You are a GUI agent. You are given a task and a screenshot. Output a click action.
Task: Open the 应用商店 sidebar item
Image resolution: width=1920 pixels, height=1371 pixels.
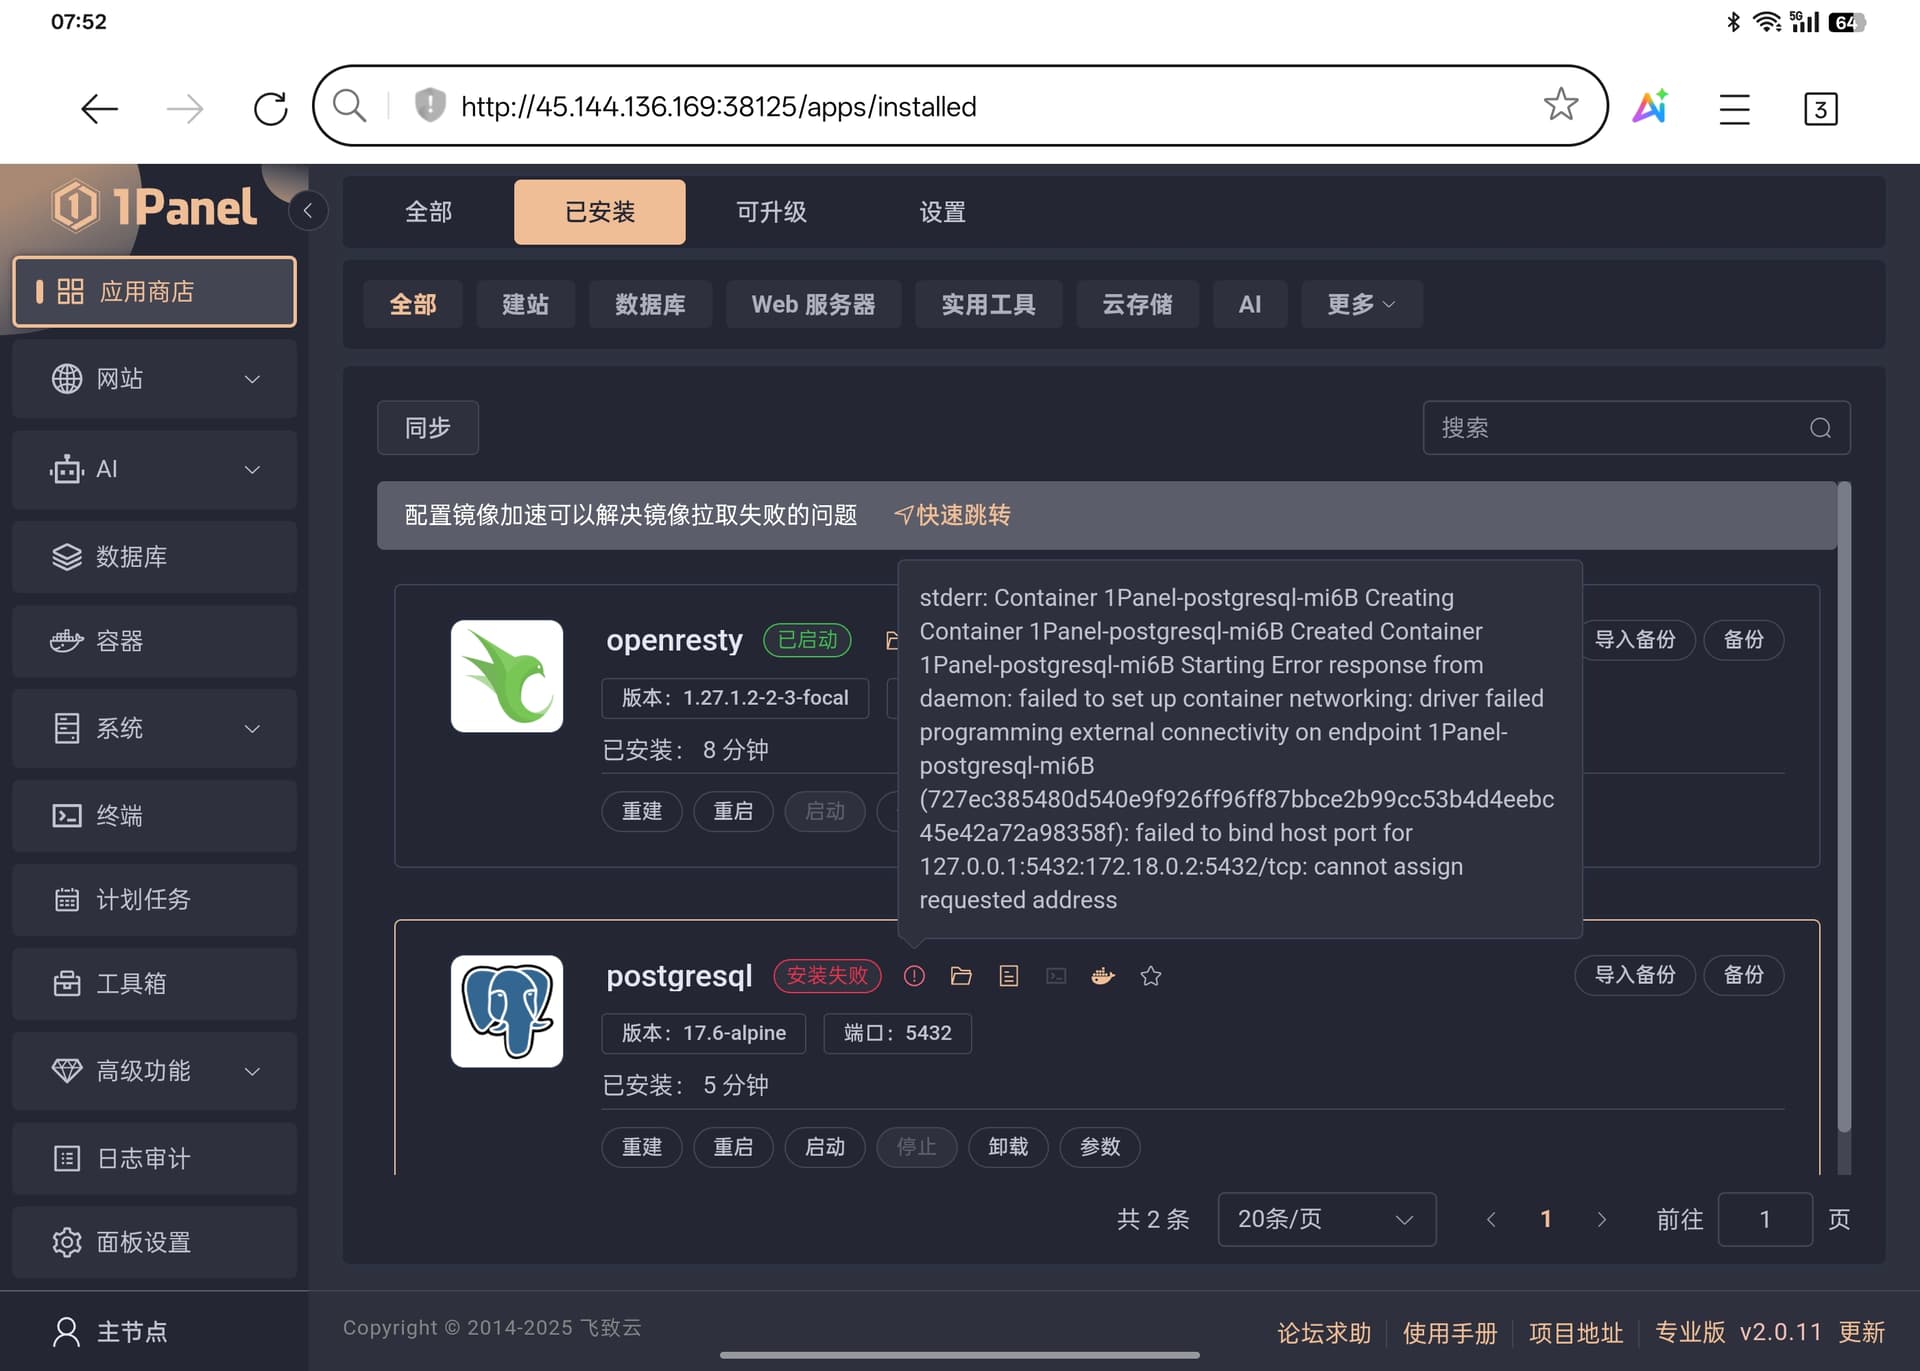(154, 292)
